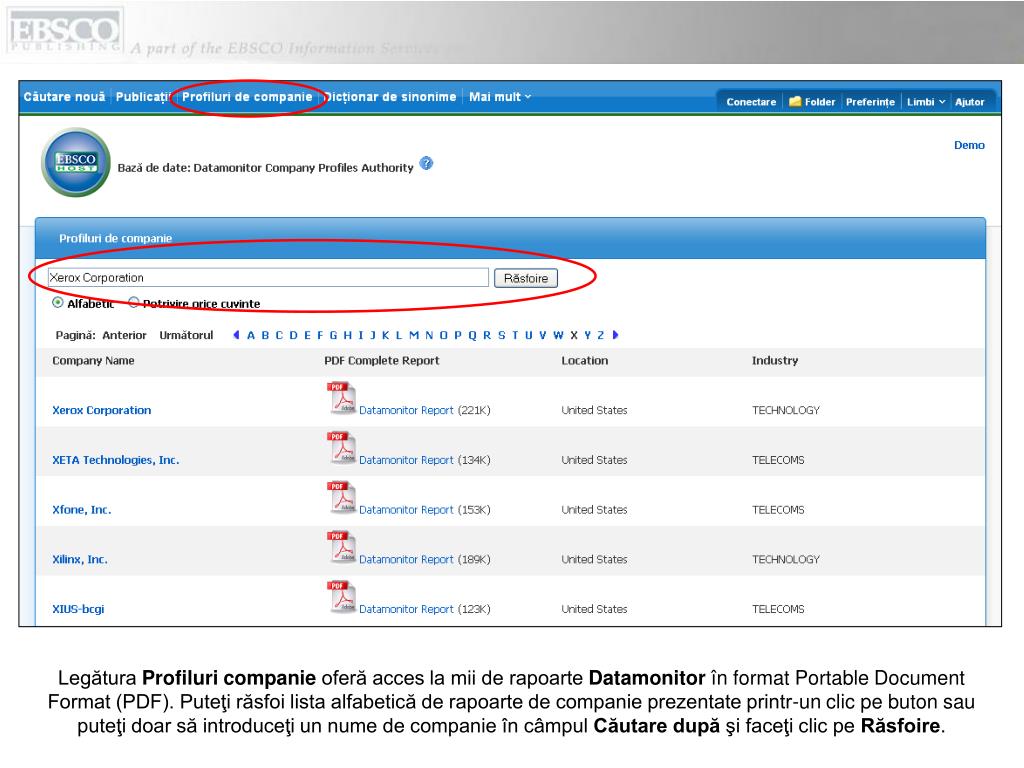Click the previous alphabet arrow before A

(x=236, y=335)
